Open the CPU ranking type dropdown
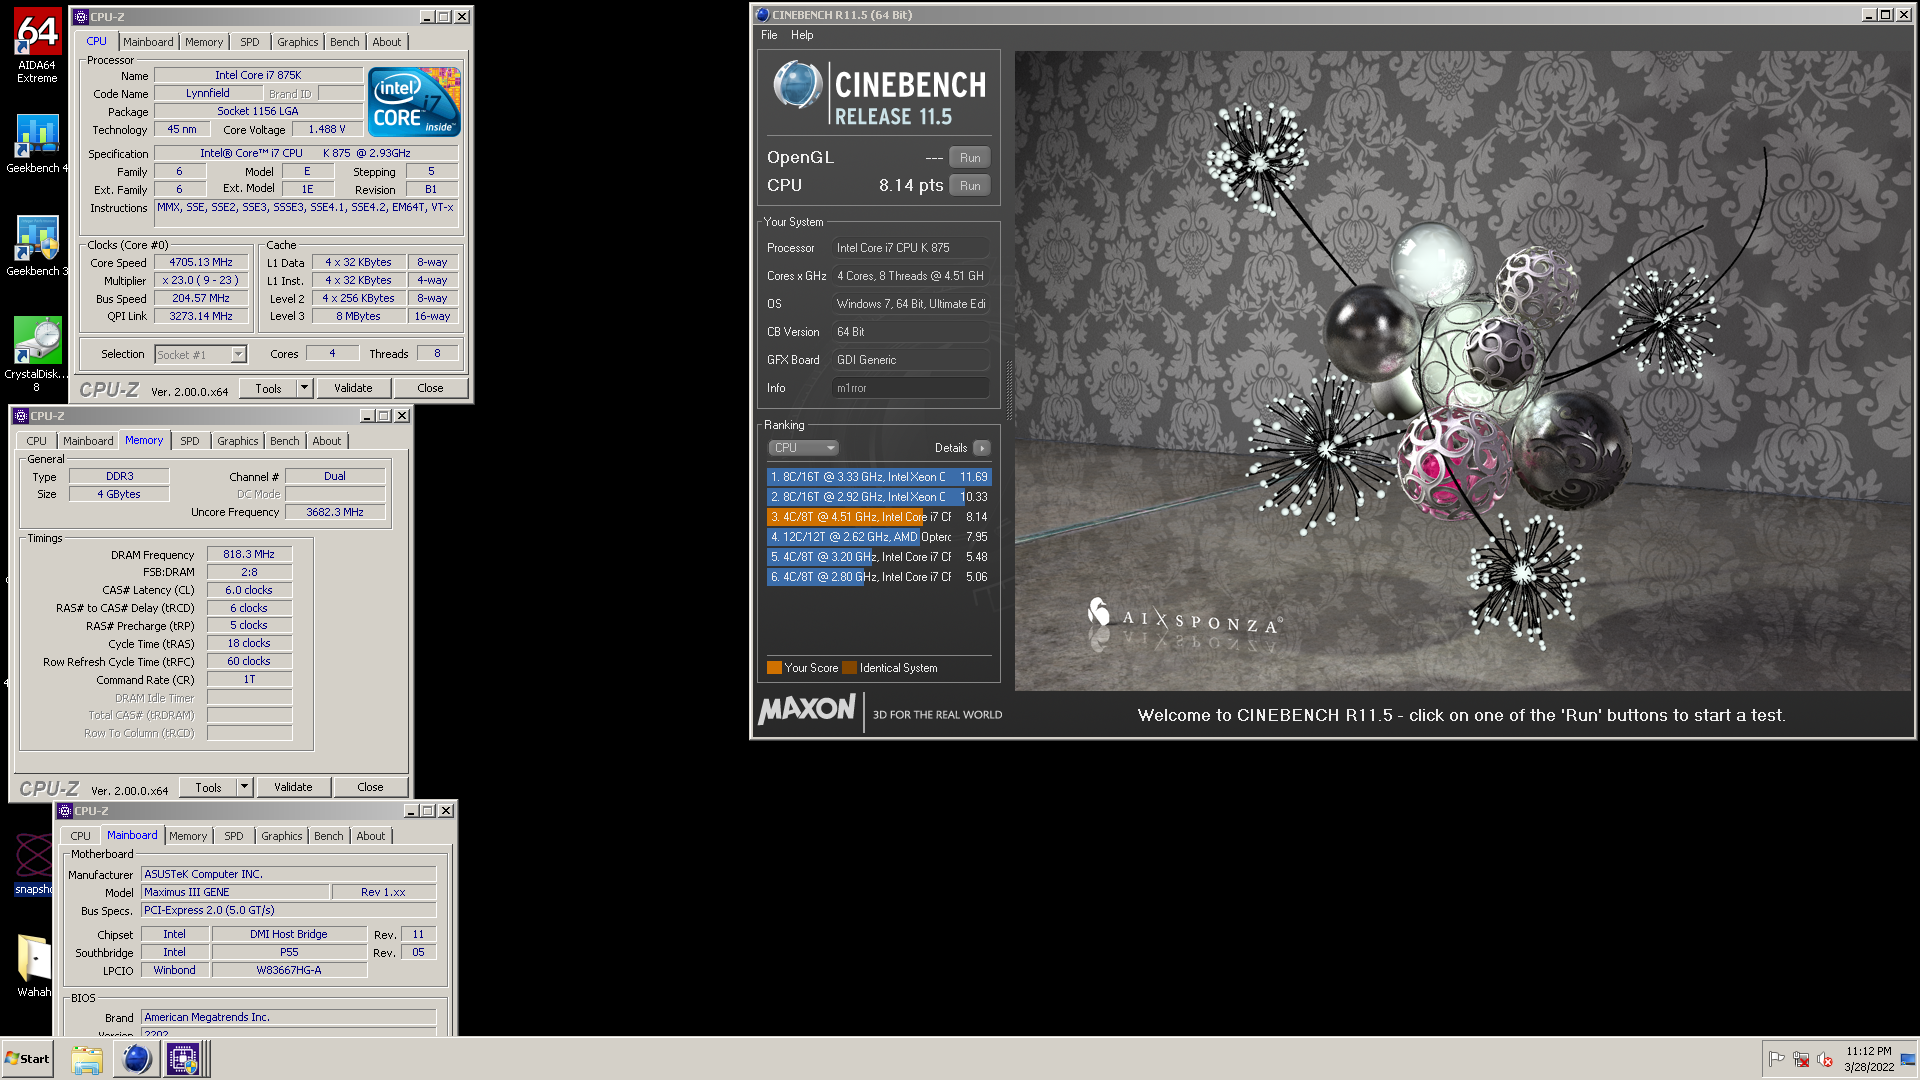This screenshot has height=1080, width=1920. pyautogui.click(x=803, y=448)
